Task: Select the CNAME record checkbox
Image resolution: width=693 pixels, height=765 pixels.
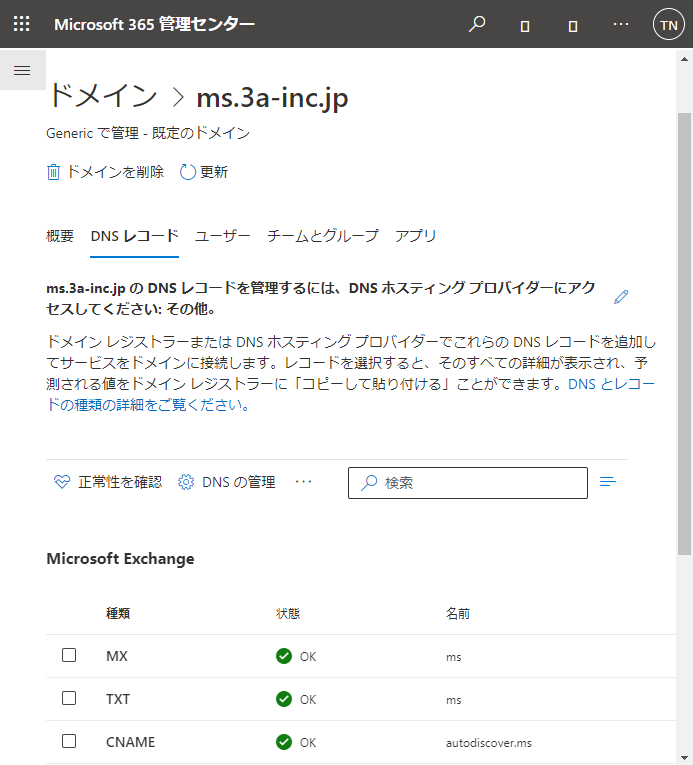Action: [x=69, y=741]
